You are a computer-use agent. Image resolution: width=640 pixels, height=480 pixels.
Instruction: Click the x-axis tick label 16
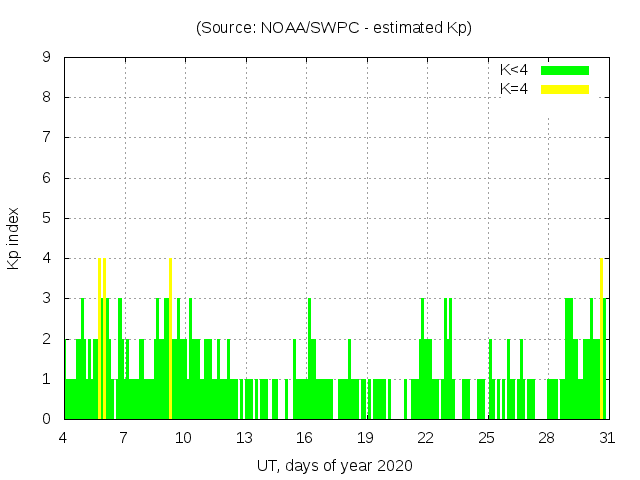[305, 437]
